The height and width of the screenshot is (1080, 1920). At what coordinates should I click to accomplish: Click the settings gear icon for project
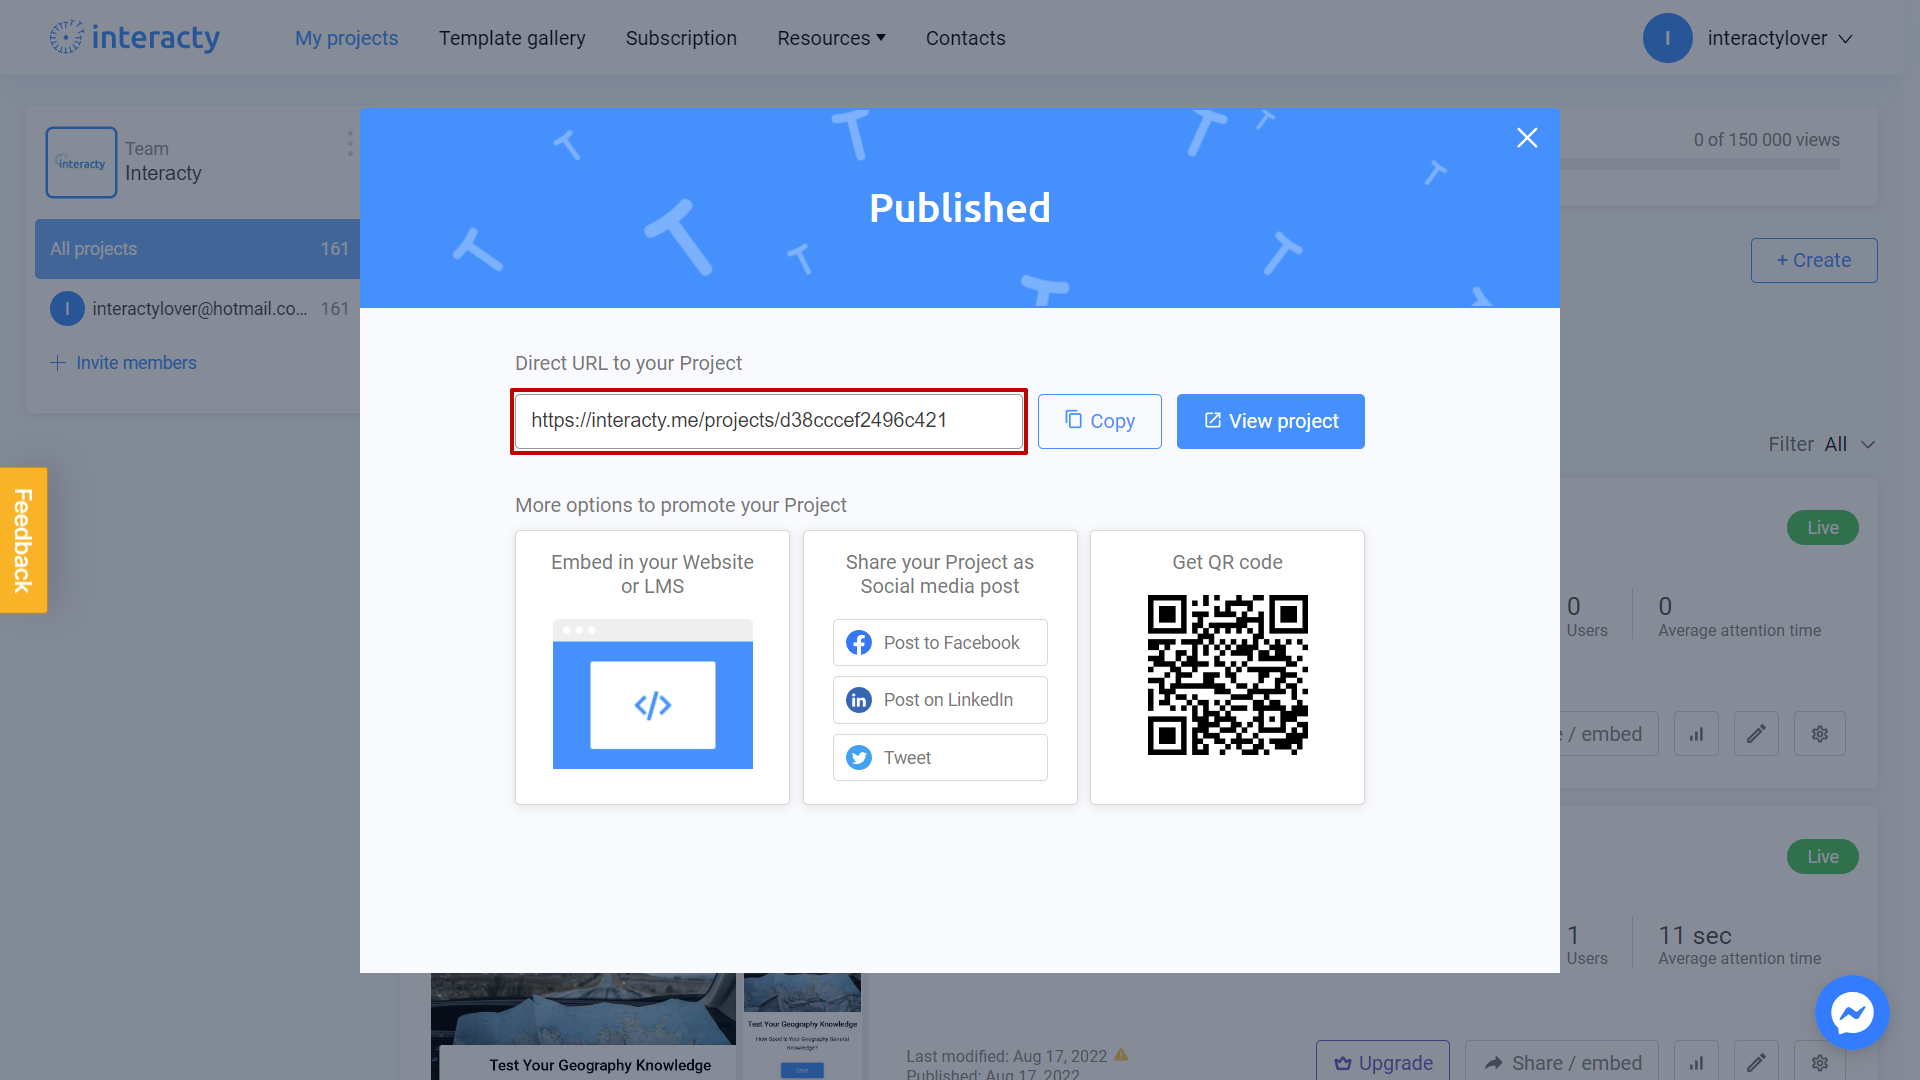coord(1820,735)
